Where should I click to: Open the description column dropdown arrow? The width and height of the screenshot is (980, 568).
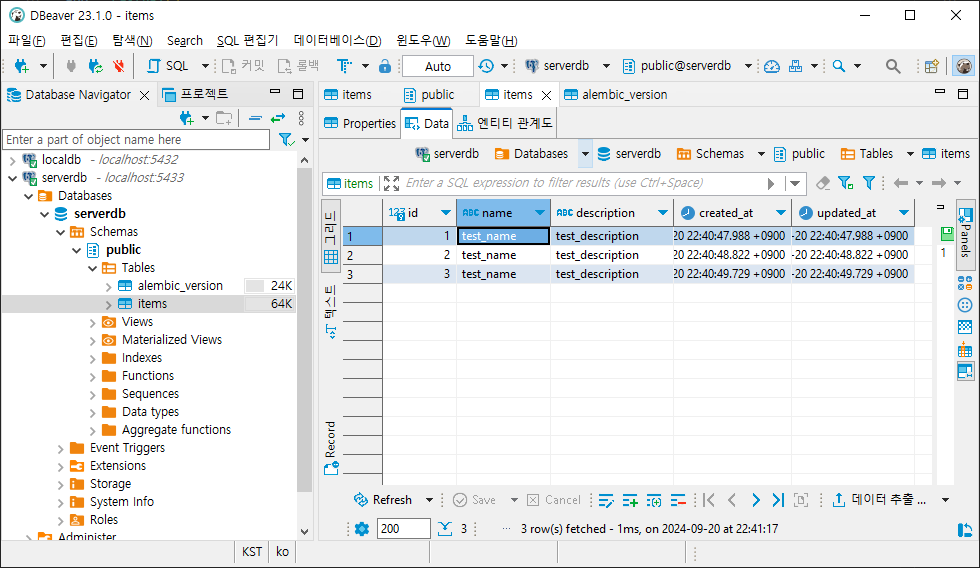click(662, 213)
